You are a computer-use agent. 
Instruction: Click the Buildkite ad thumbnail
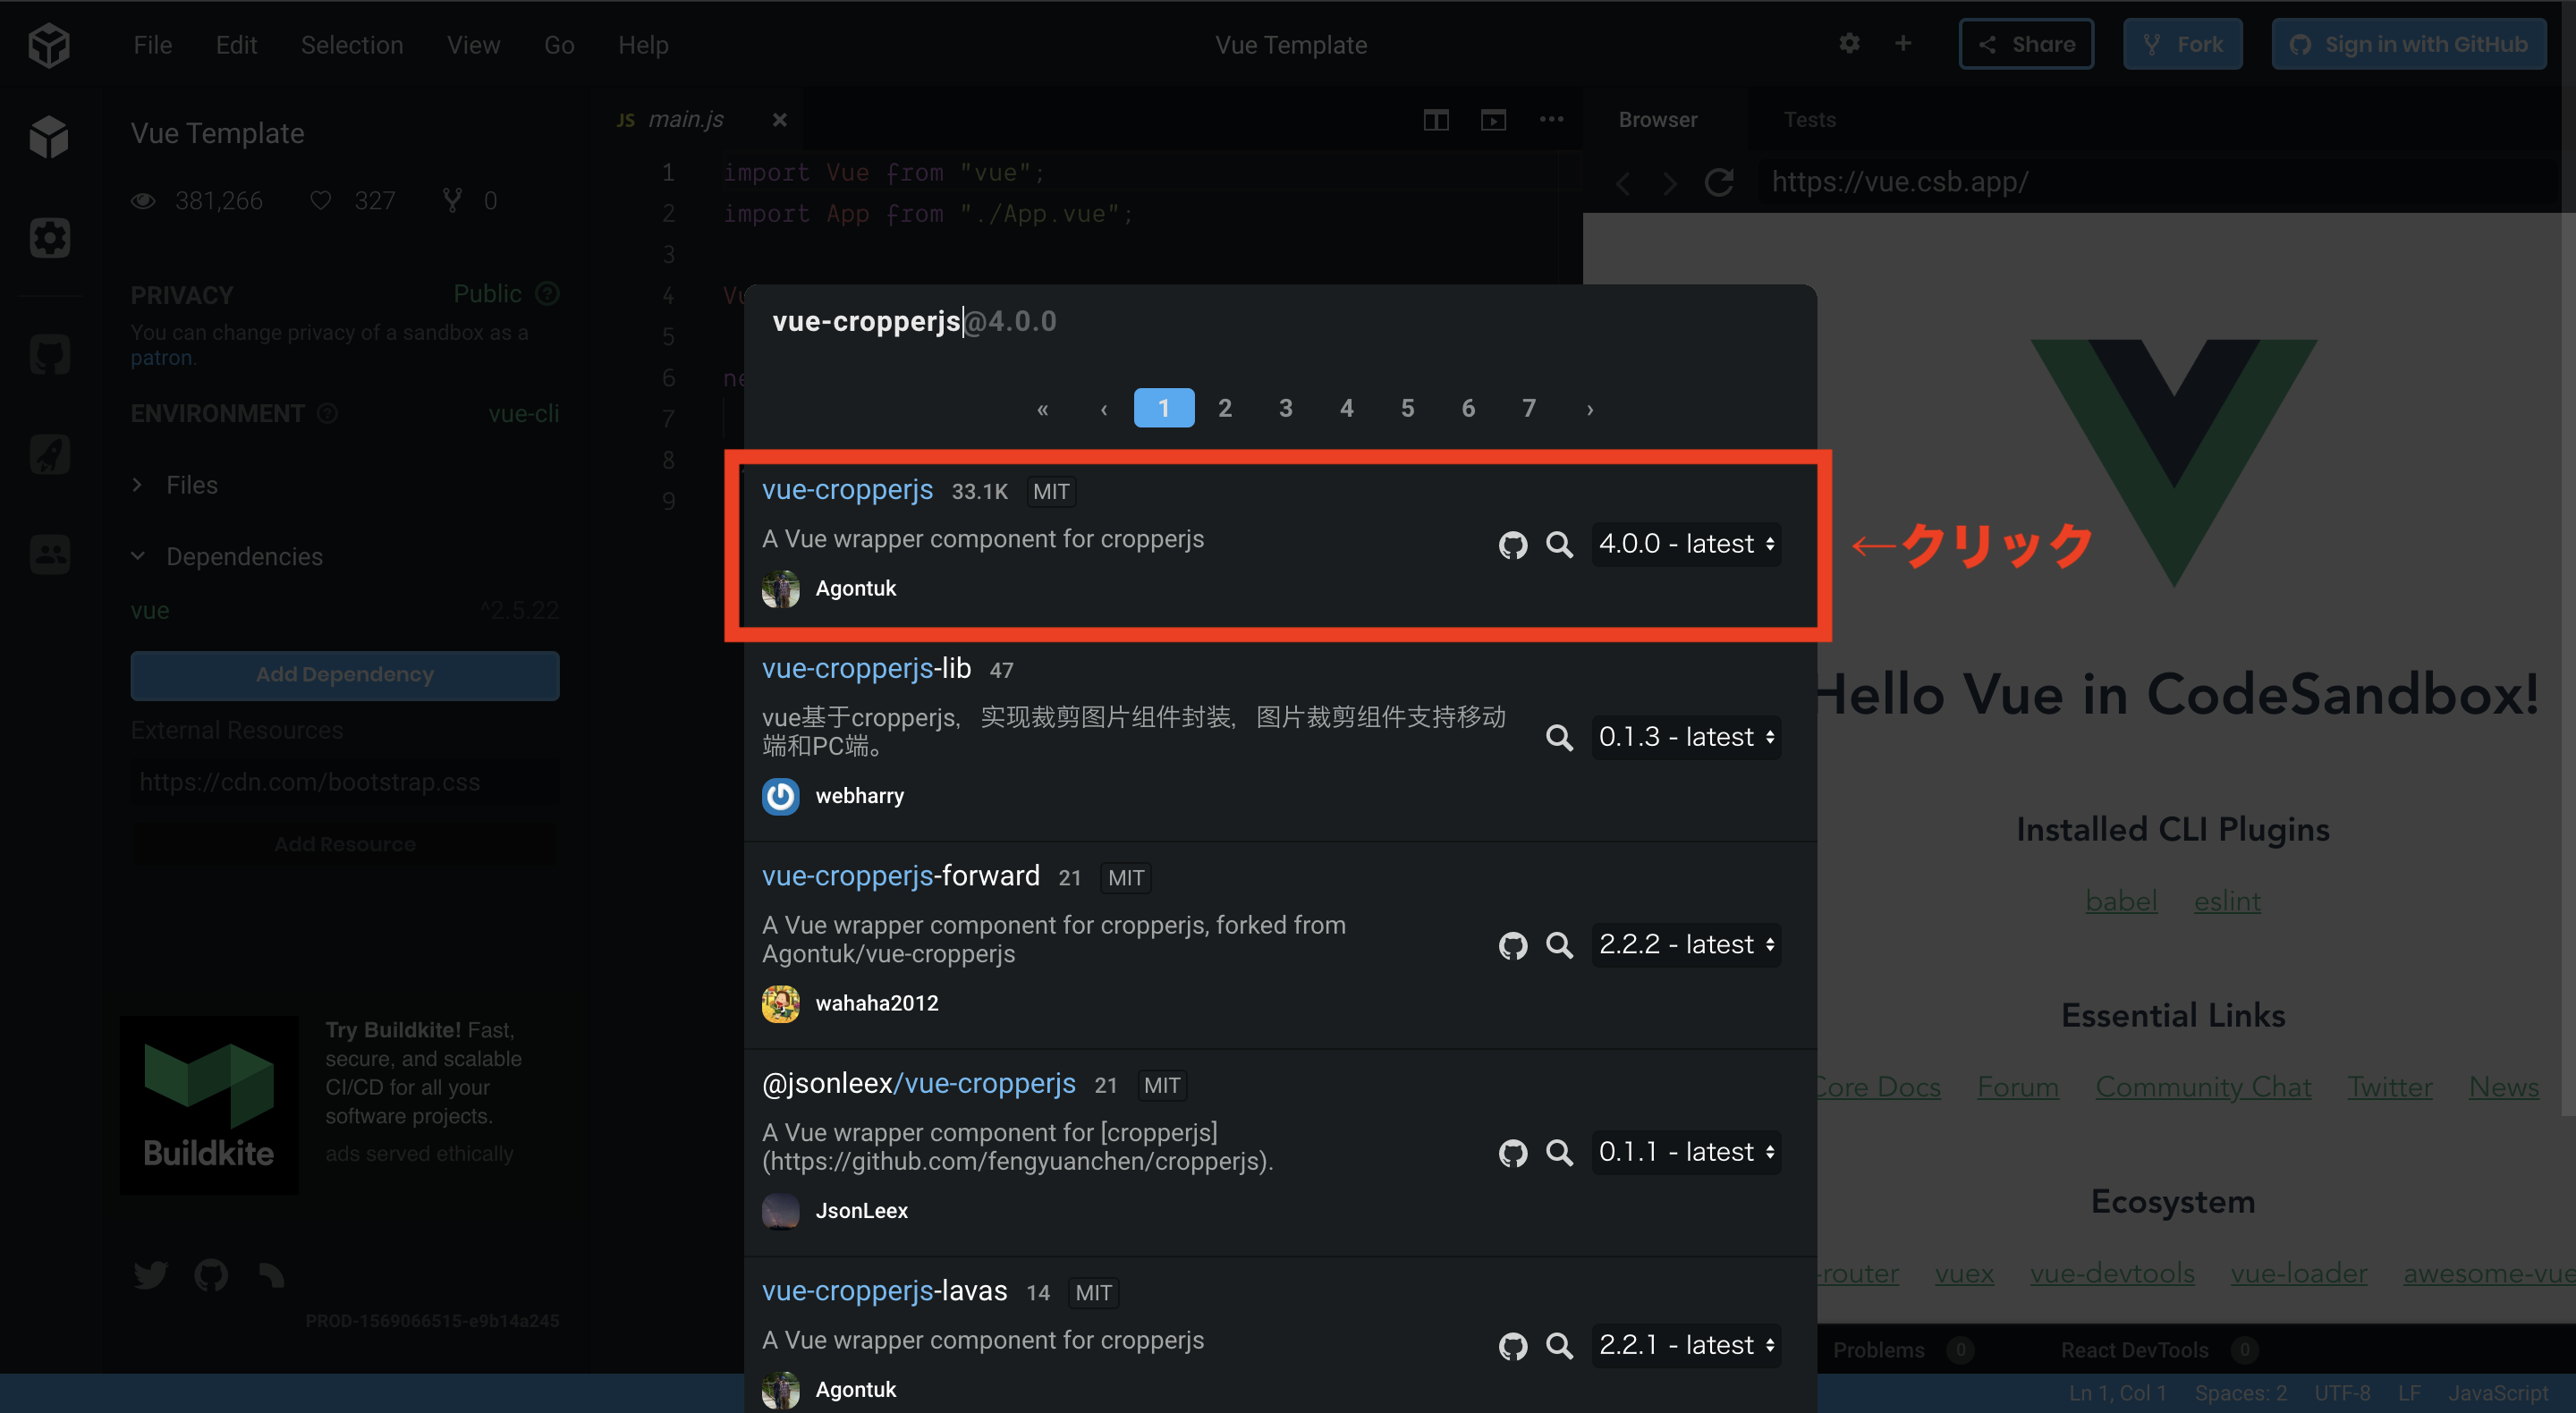tap(209, 1105)
